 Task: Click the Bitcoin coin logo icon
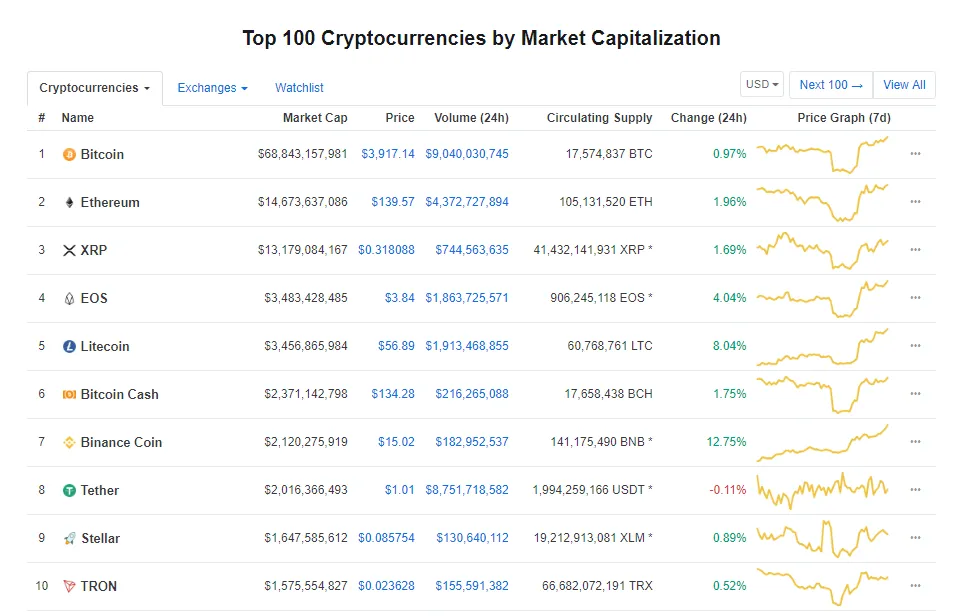click(x=69, y=155)
